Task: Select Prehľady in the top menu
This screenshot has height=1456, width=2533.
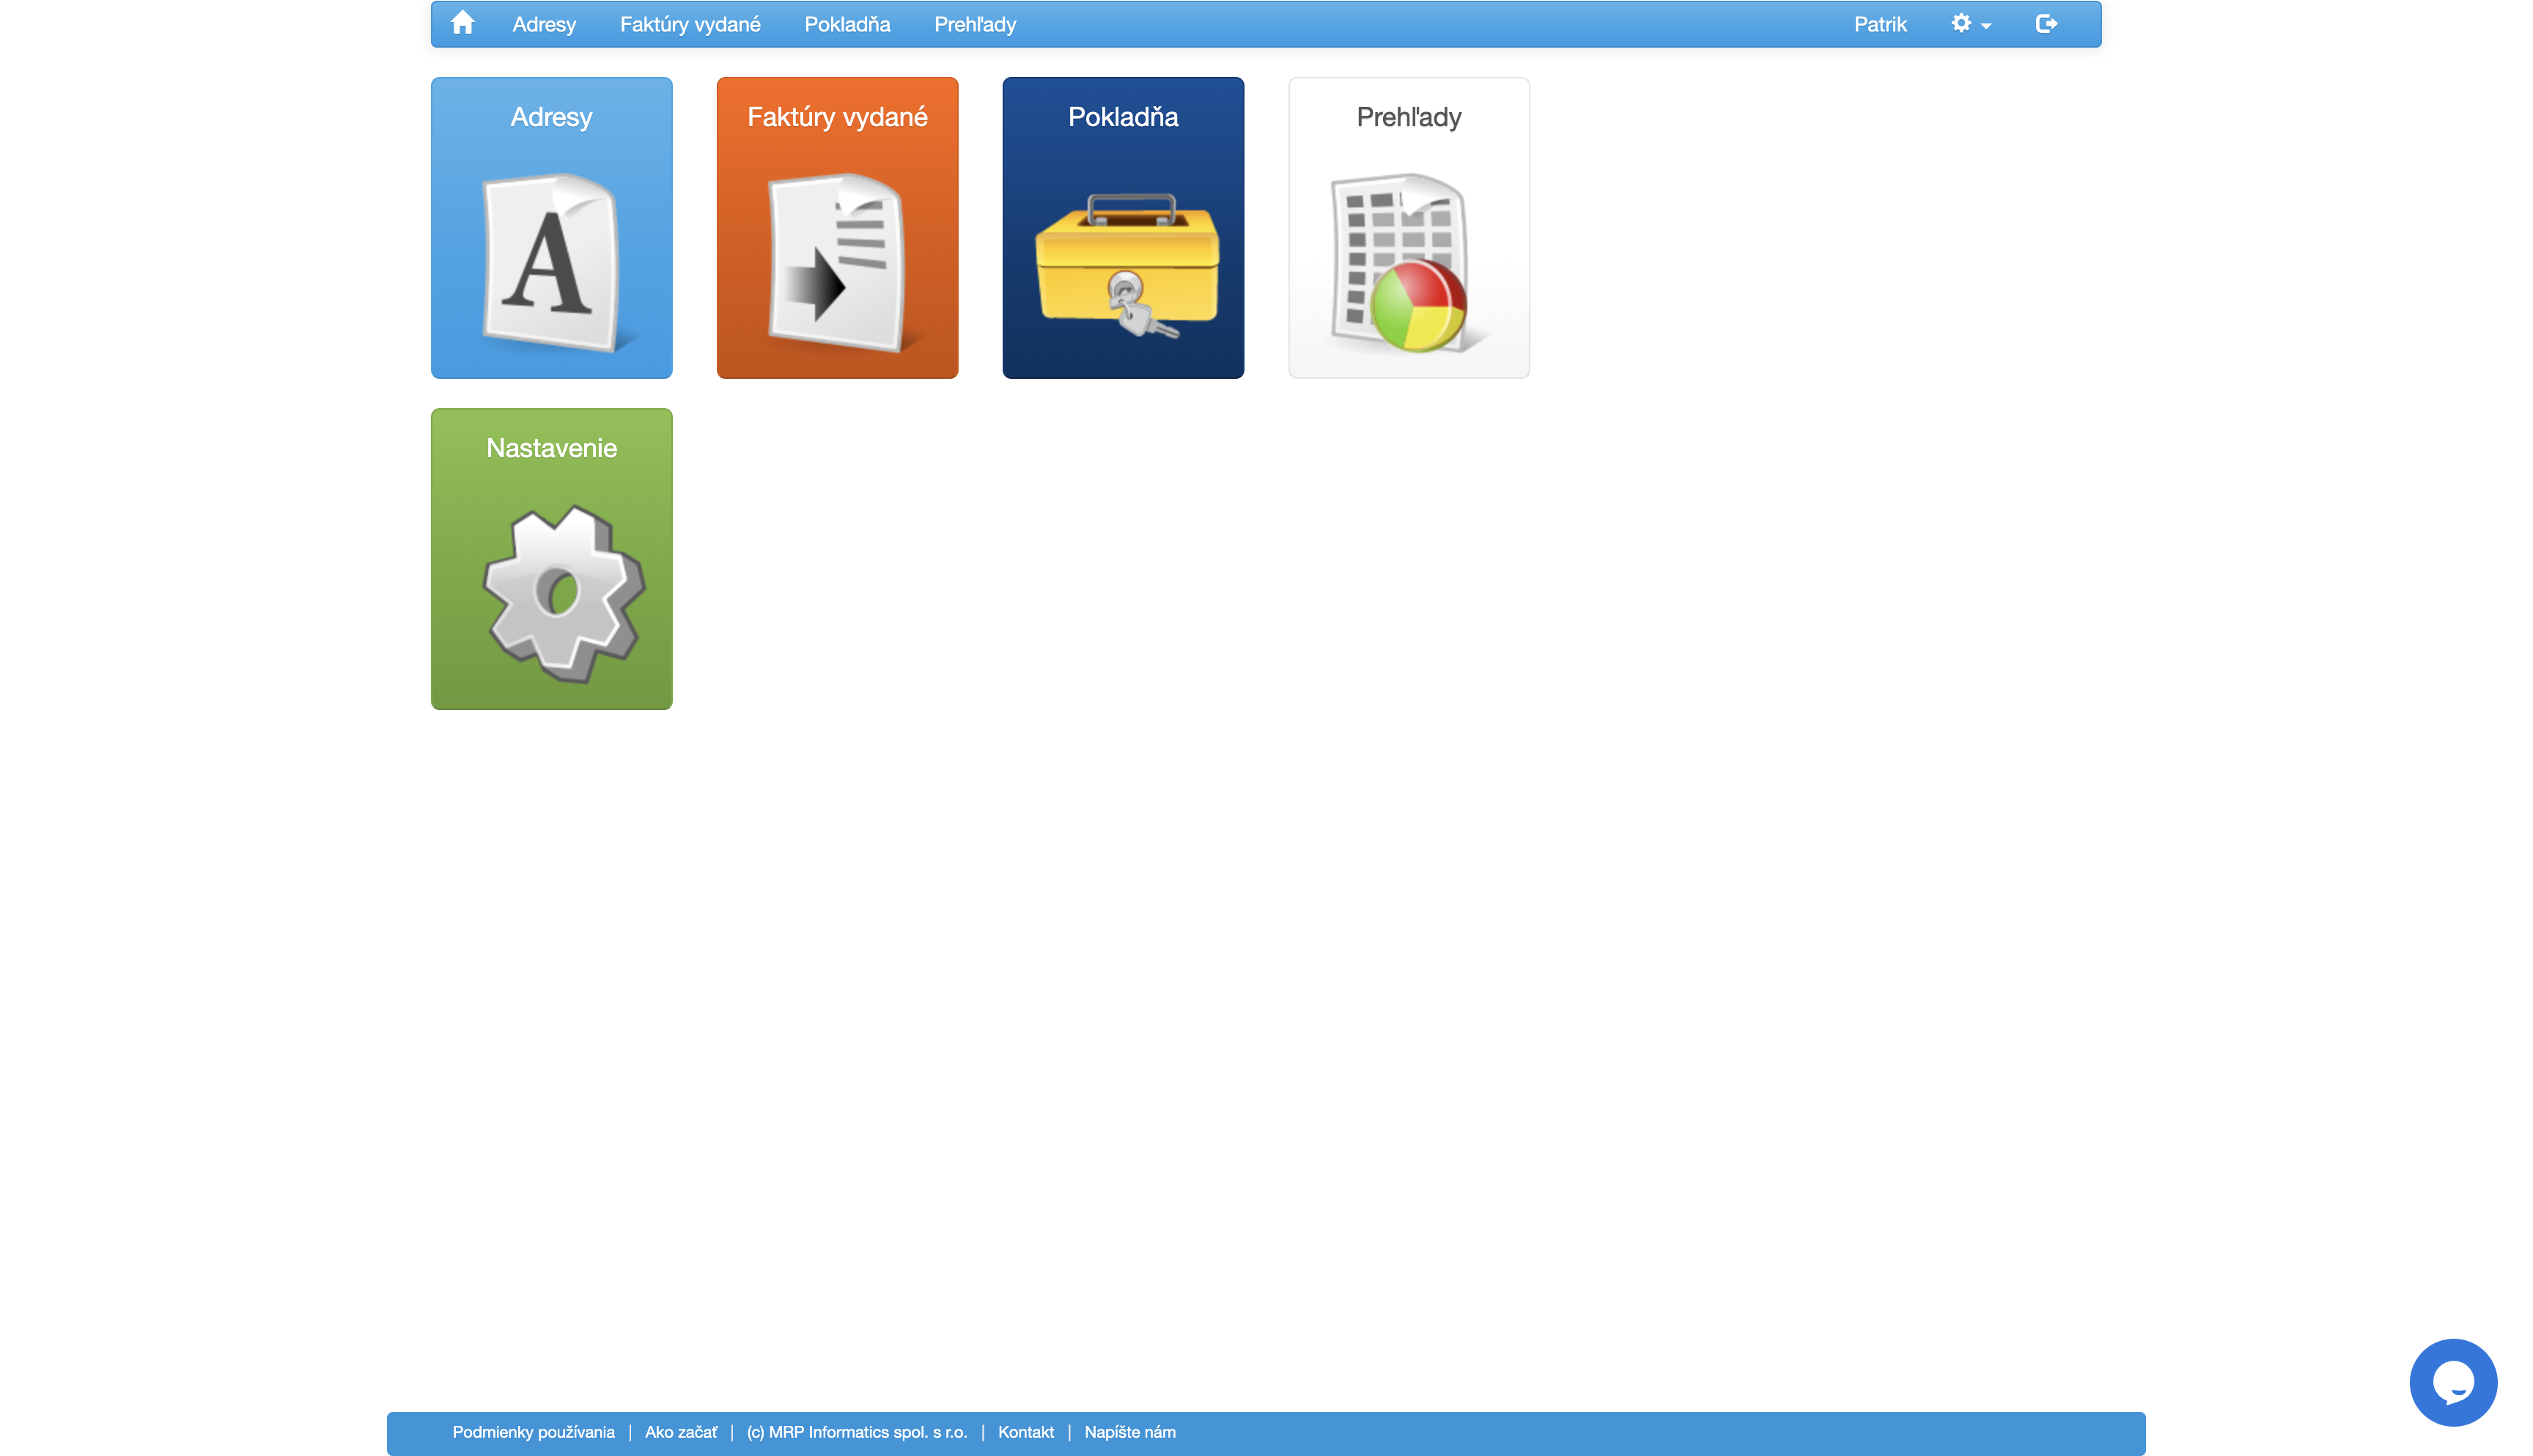Action: point(975,24)
